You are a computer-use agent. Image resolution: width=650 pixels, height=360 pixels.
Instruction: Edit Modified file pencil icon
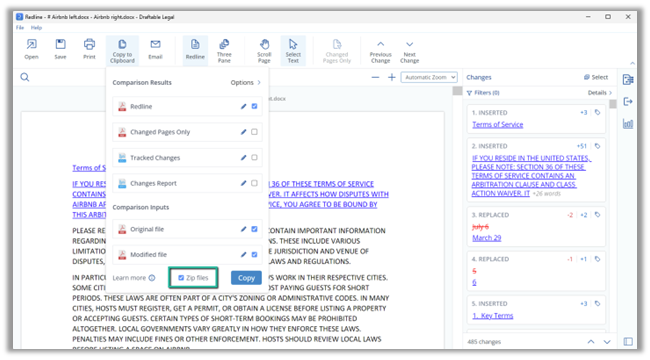(x=243, y=254)
